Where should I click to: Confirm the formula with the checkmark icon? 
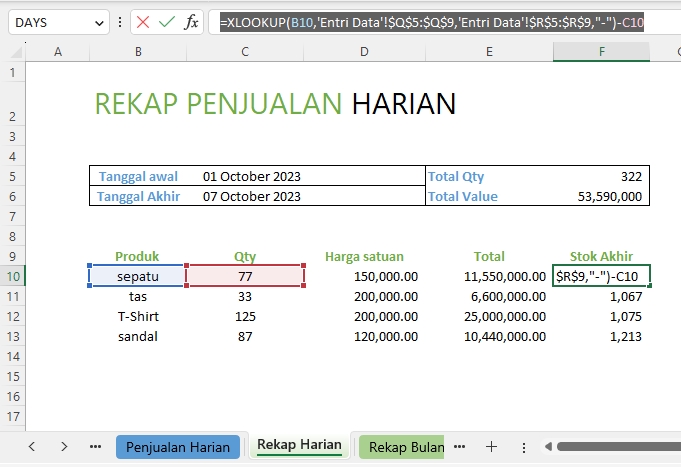pos(167,22)
